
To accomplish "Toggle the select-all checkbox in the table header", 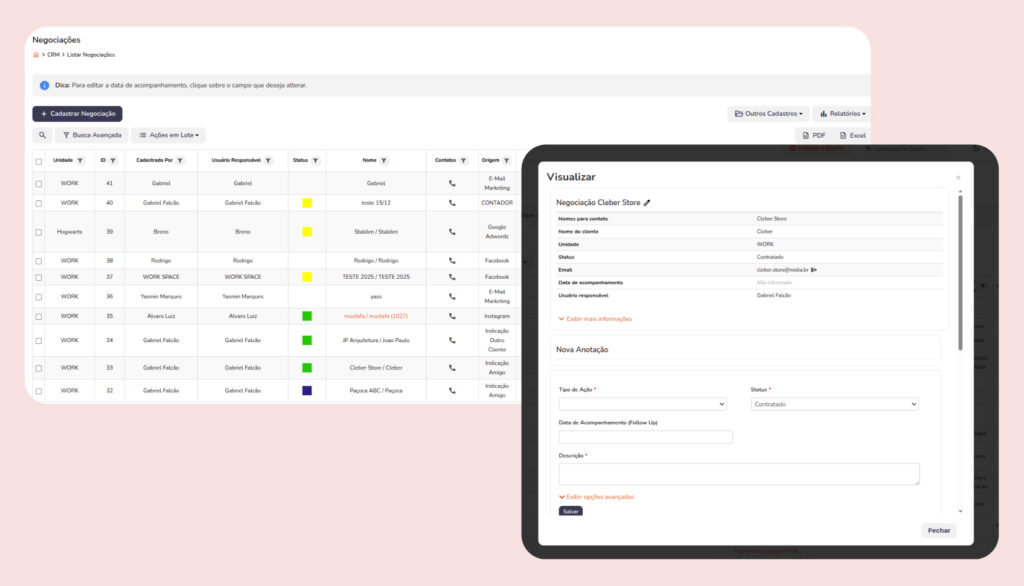I will coord(39,161).
